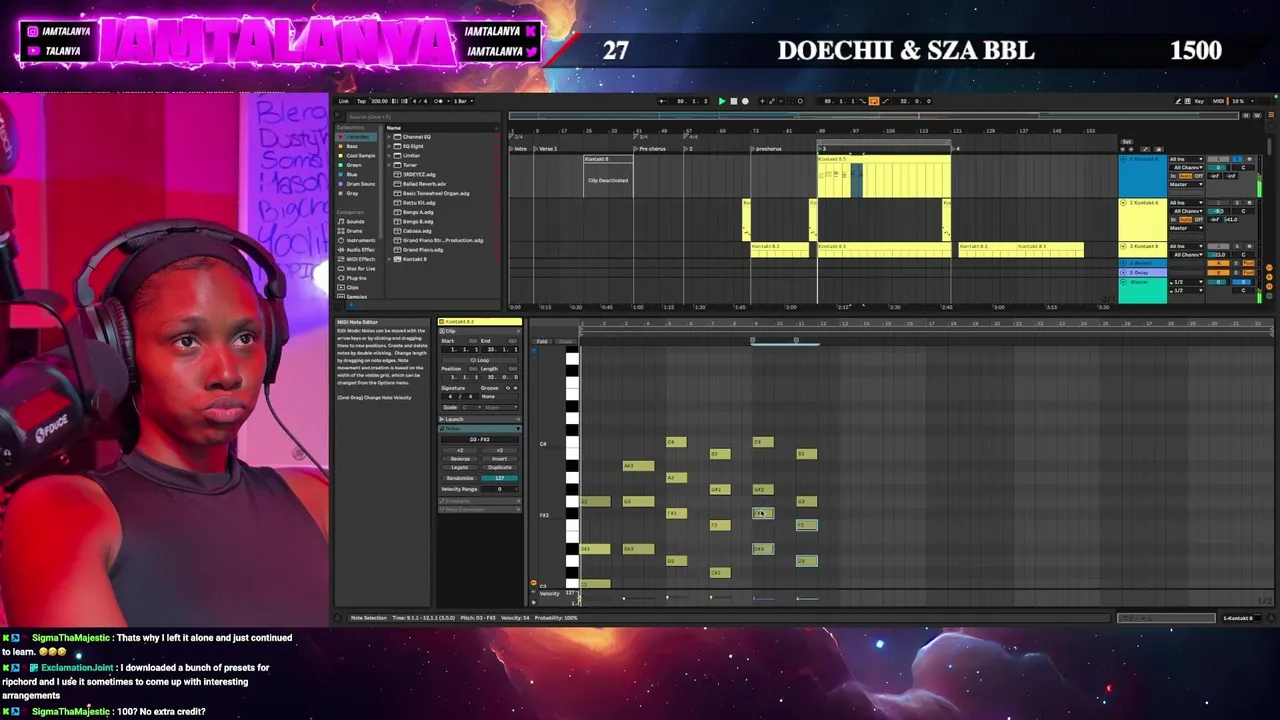
Task: Set track 1 monitor to In
Action: pos(1173,176)
